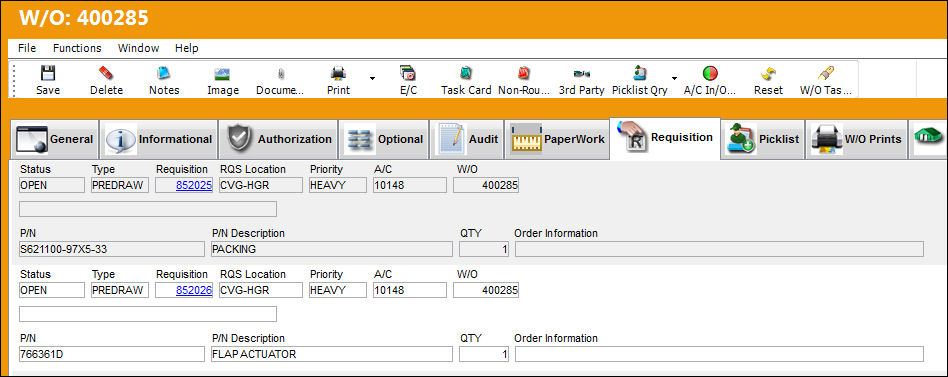Click PREDRAW type field for requisition 852025

[x=120, y=185]
